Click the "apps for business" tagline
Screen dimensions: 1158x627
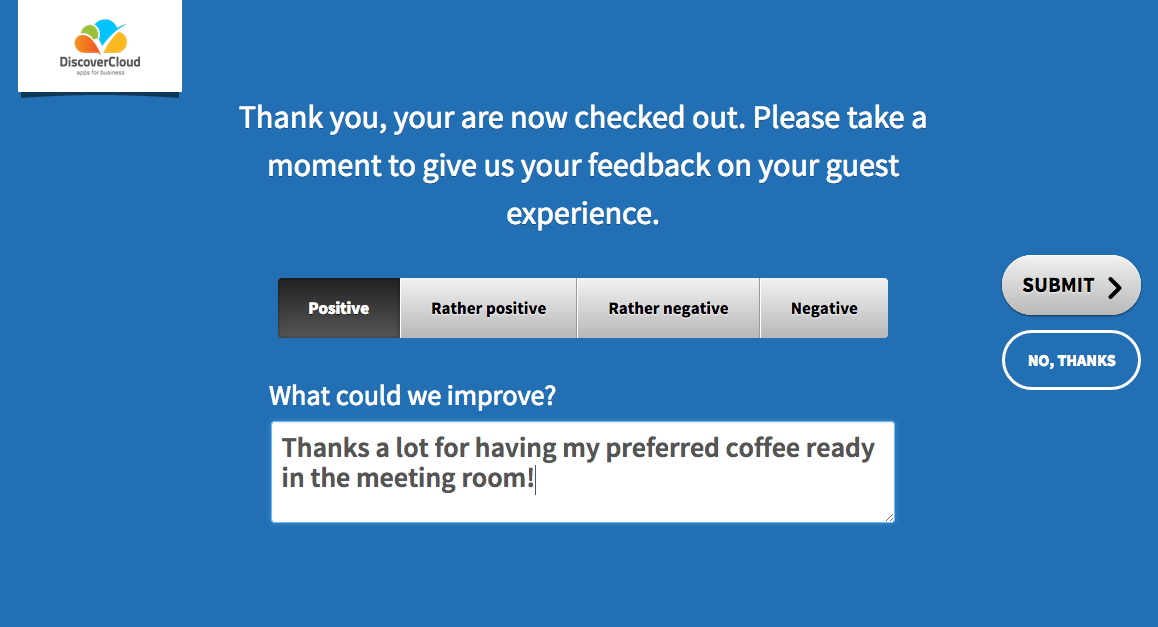coord(100,73)
